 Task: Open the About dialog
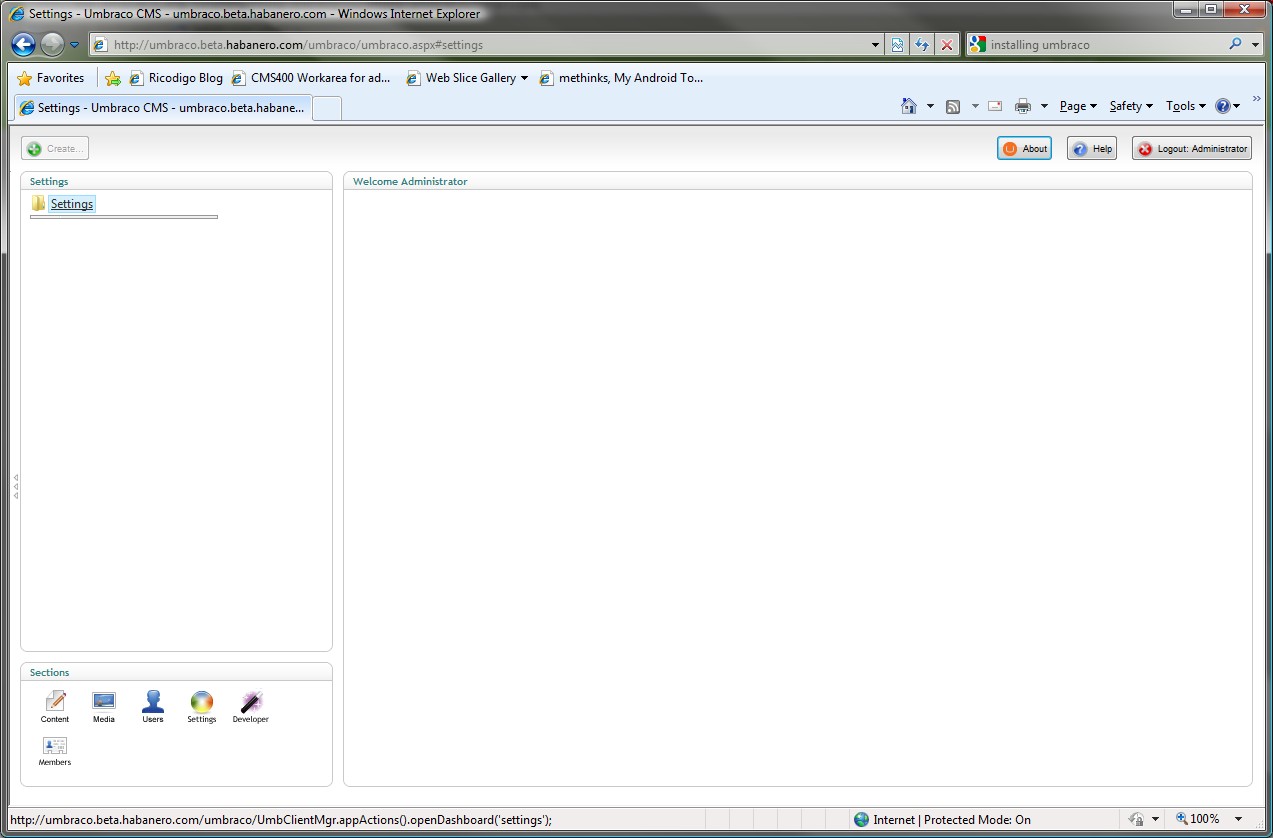[1024, 149]
